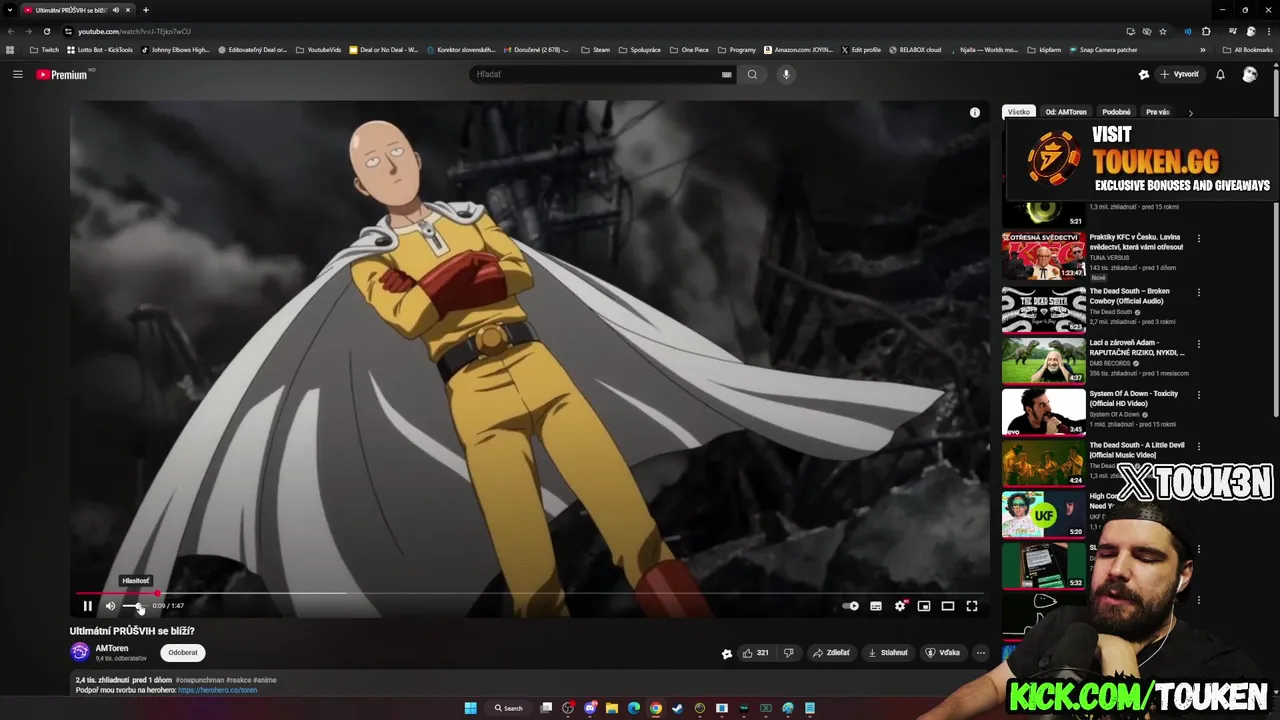Seek on the video progress bar
This screenshot has height=720, width=1280.
pyautogui.click(x=530, y=593)
